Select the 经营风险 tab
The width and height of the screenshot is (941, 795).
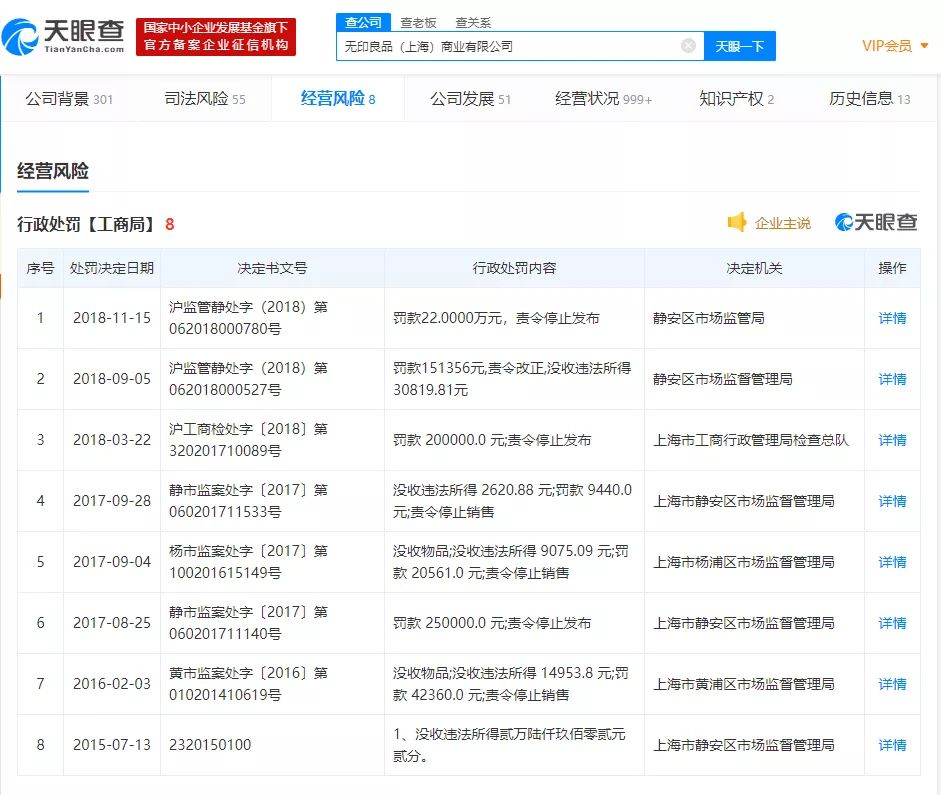tap(331, 99)
